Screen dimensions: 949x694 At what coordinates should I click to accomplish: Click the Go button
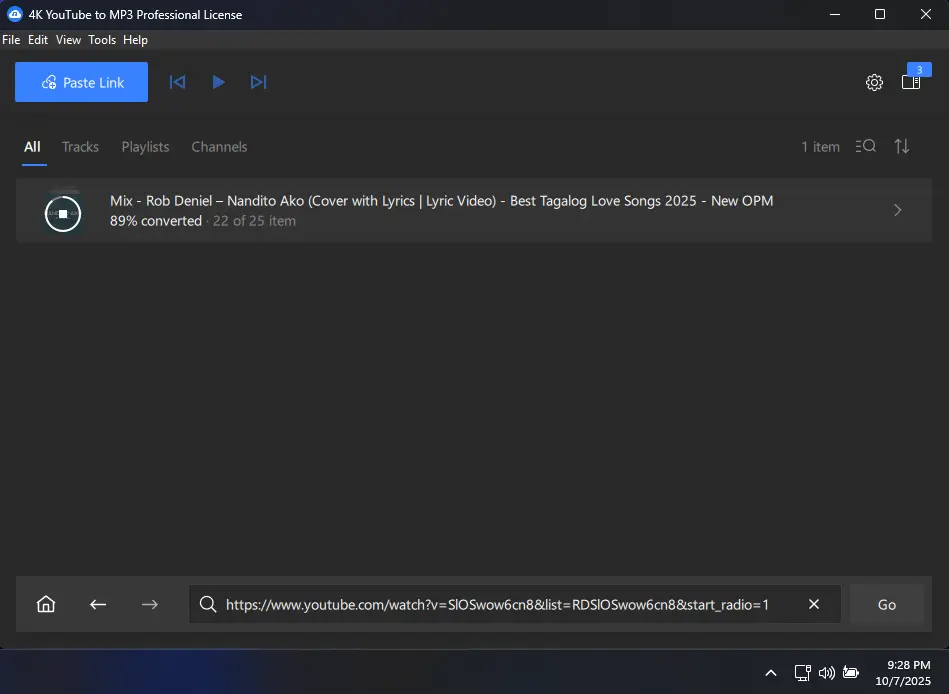point(887,604)
